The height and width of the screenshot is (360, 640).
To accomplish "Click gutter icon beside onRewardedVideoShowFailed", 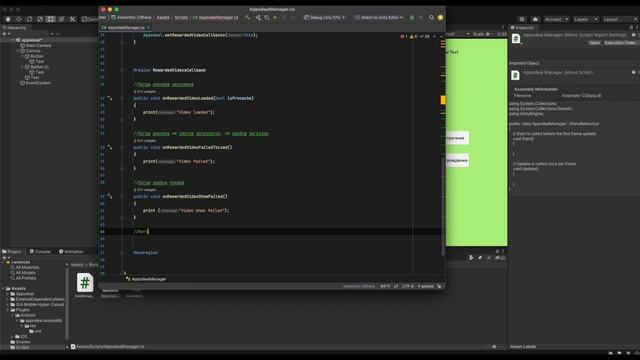I will [x=109, y=196].
